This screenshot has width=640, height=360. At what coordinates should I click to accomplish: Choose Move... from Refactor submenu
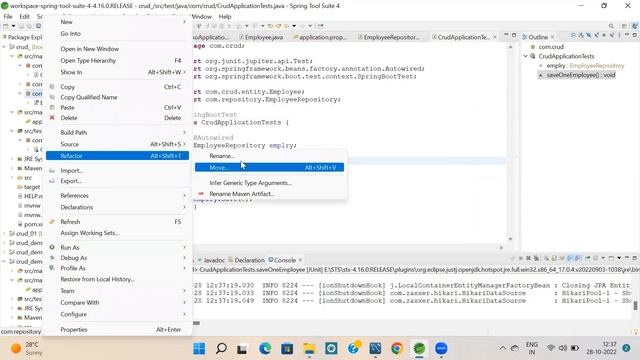click(x=269, y=167)
